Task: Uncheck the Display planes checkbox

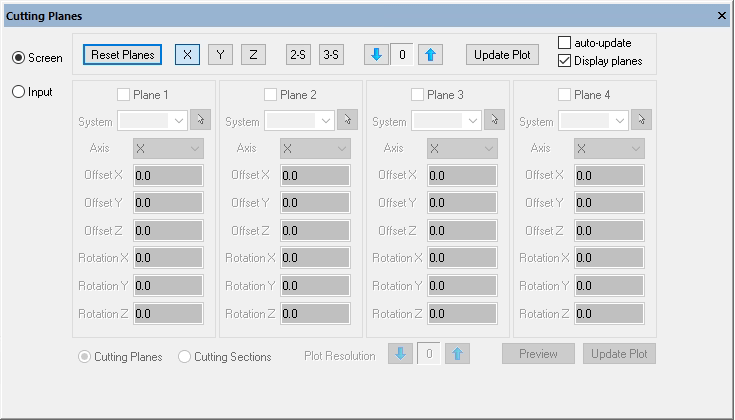Action: (x=565, y=61)
